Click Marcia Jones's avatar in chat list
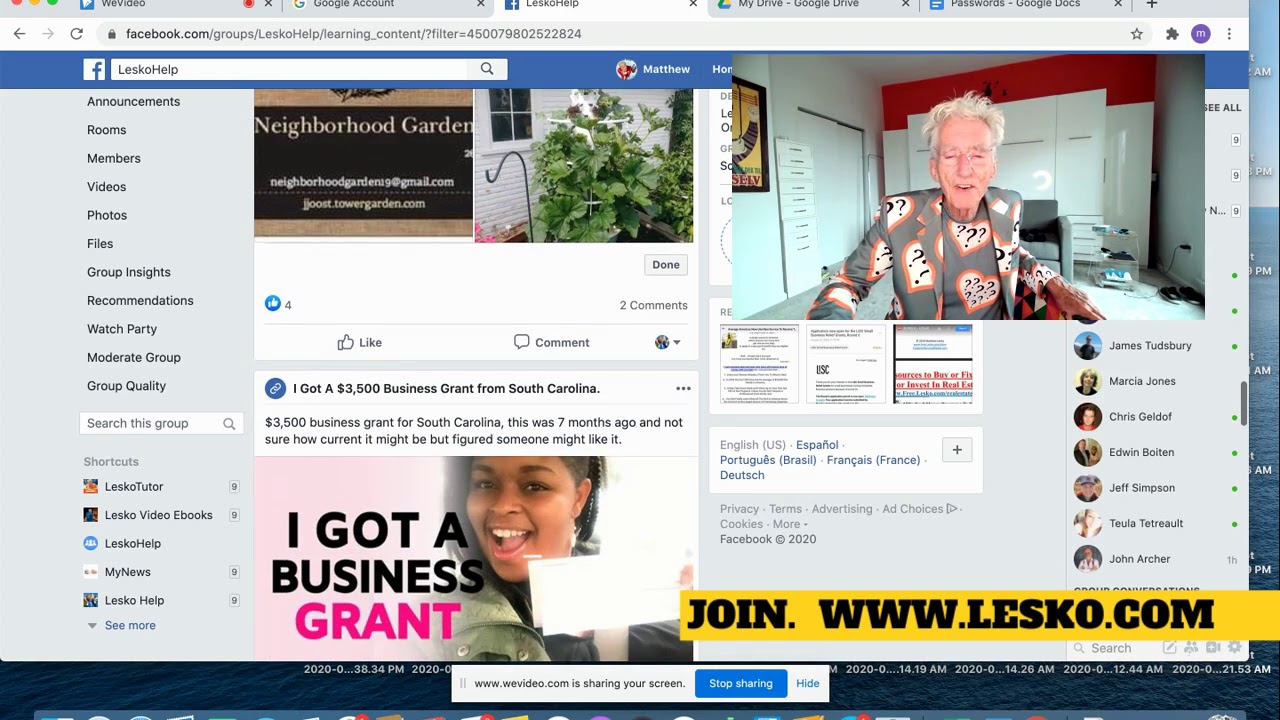 (1088, 381)
